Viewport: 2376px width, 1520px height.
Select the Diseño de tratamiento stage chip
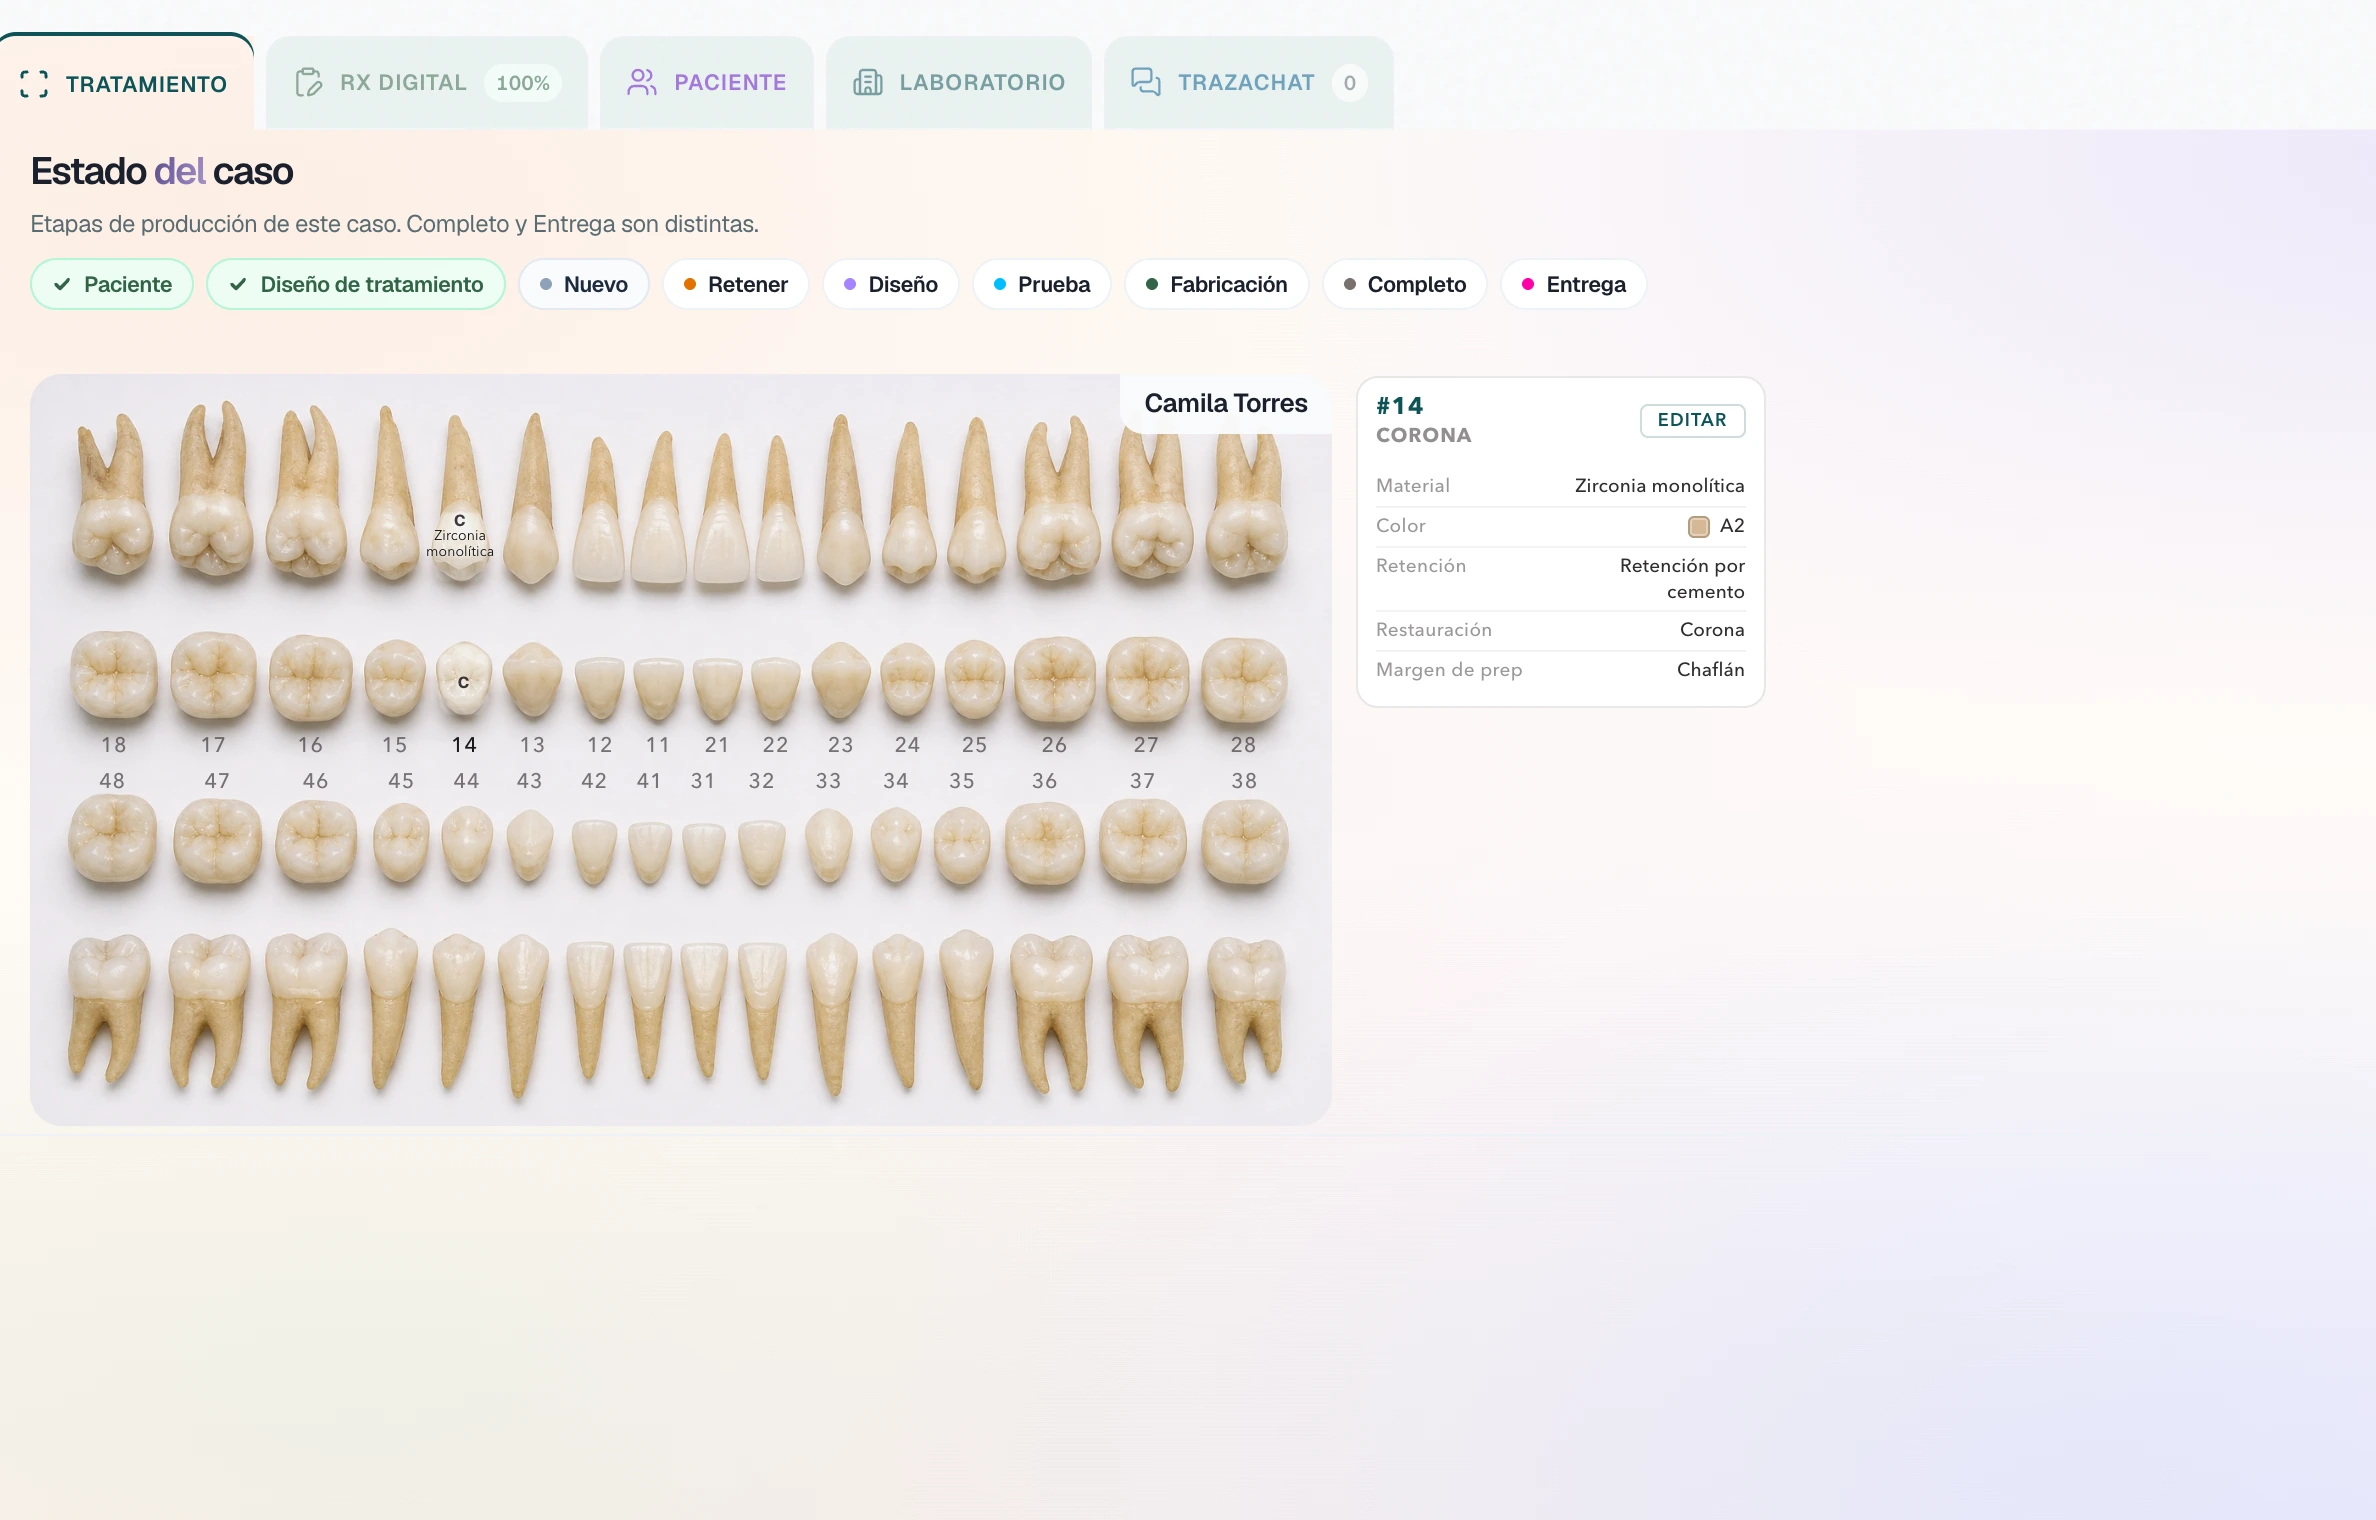click(x=356, y=284)
